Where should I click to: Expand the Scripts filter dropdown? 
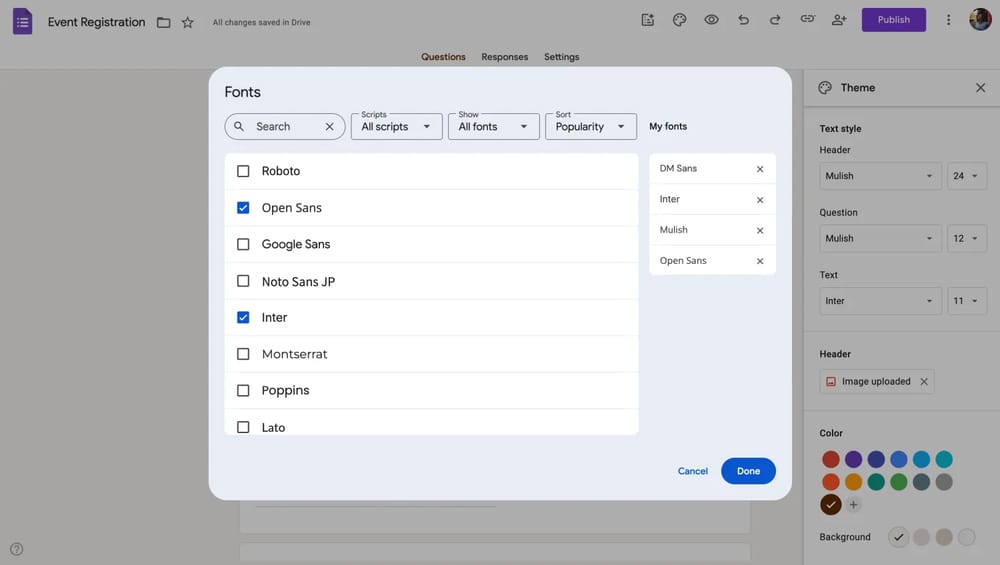pos(396,127)
